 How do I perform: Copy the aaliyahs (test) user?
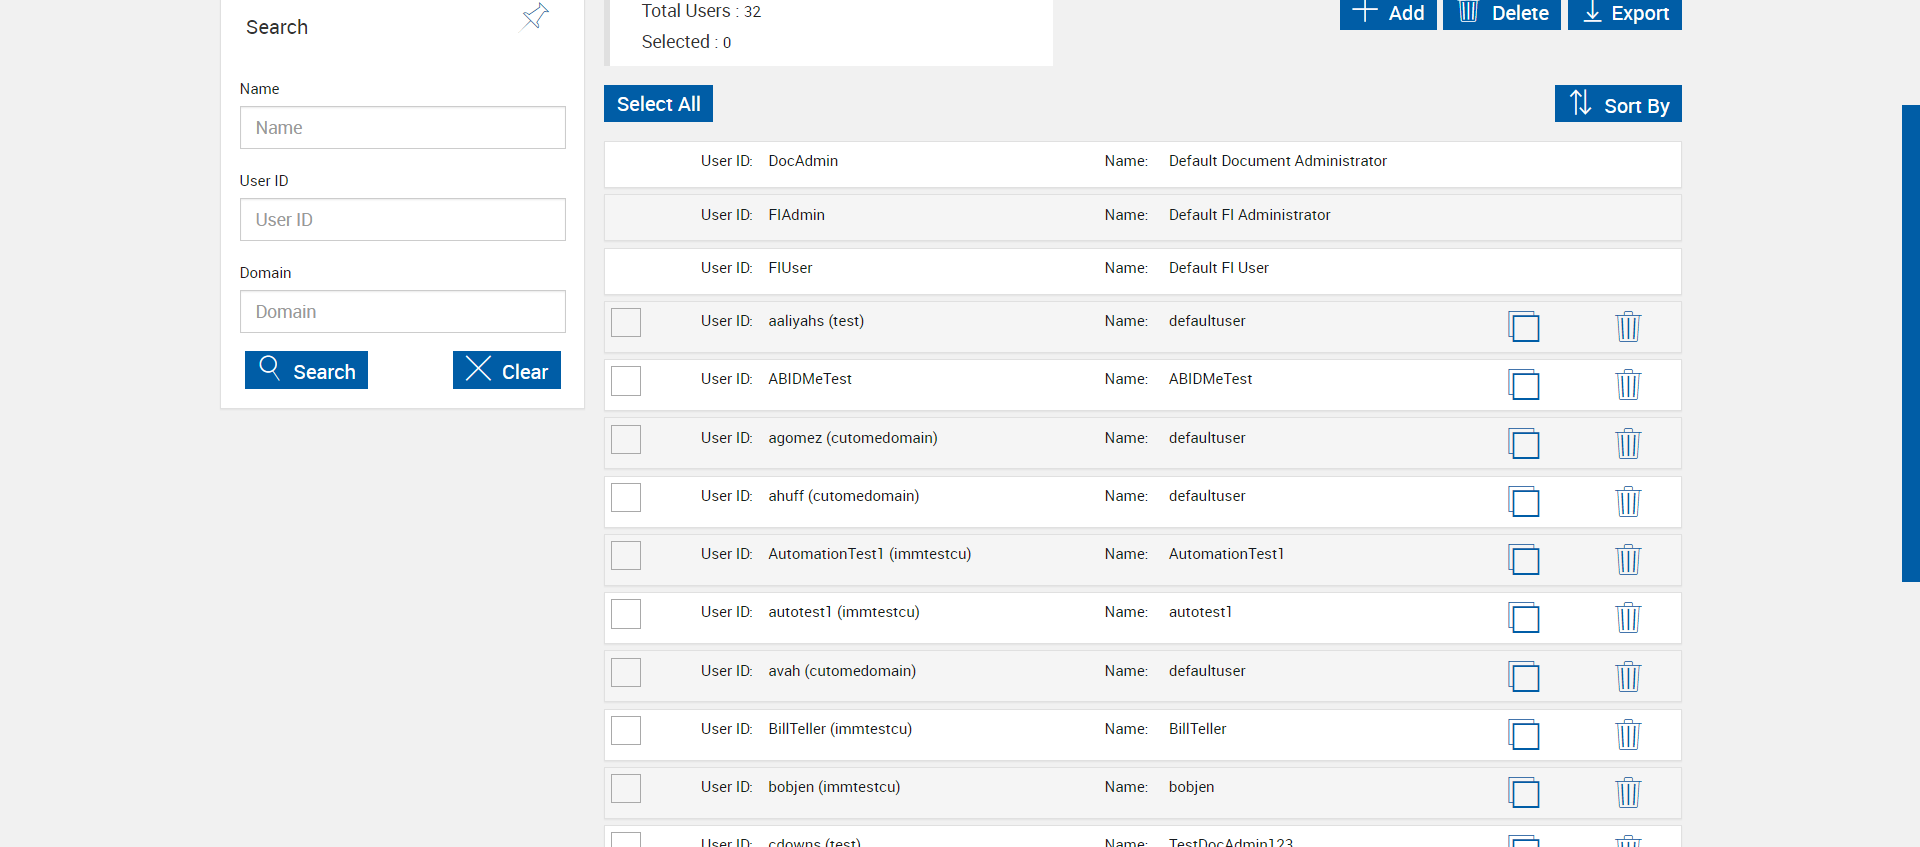(x=1524, y=326)
